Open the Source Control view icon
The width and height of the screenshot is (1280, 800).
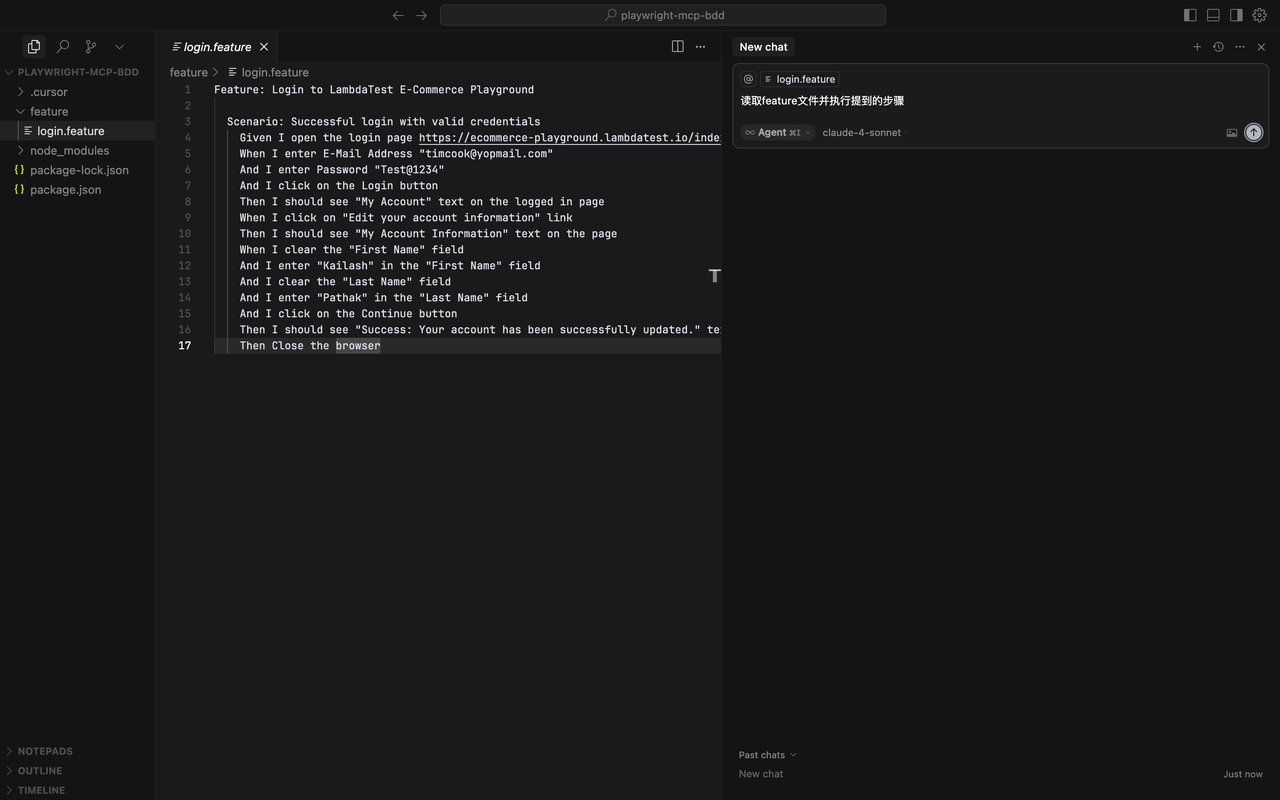pyautogui.click(x=91, y=46)
